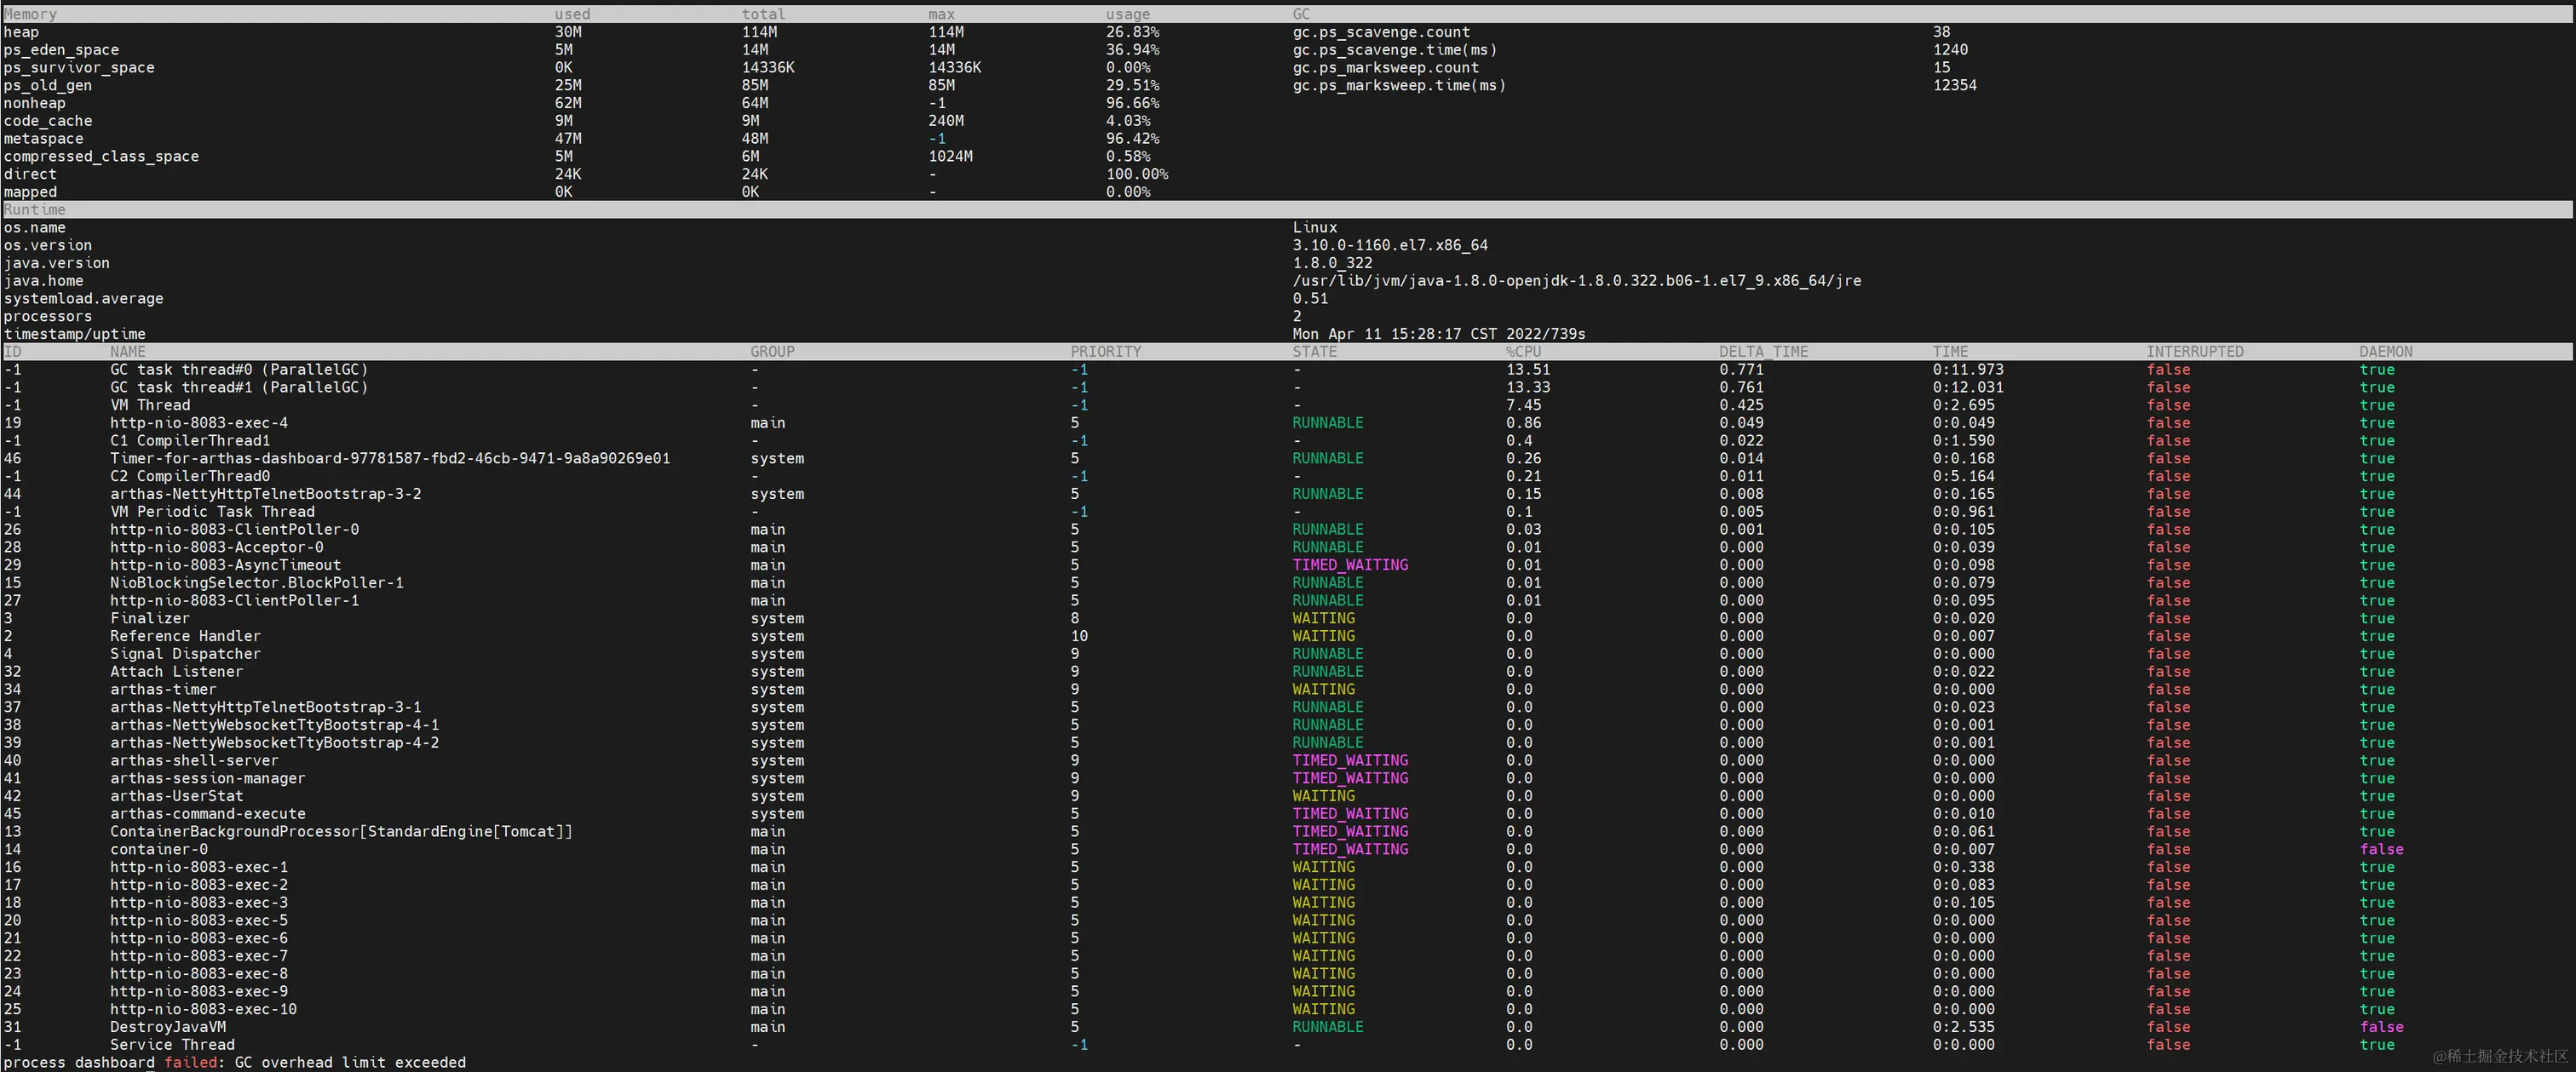Click the 'NAME' thread column header
Viewport: 2576px width, 1072px height.
tap(128, 352)
